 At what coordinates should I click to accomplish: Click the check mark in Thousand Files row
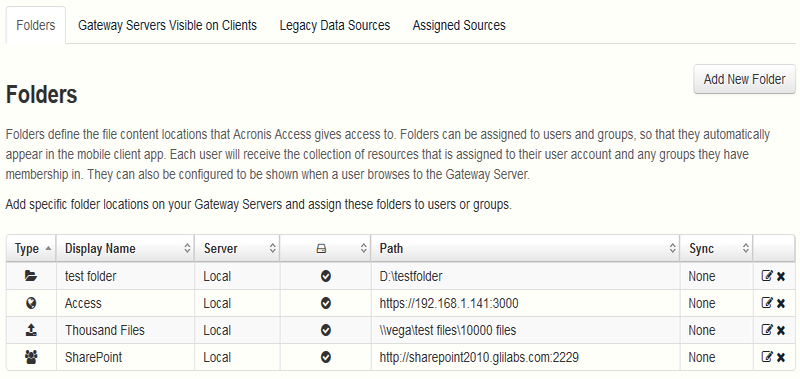point(326,331)
